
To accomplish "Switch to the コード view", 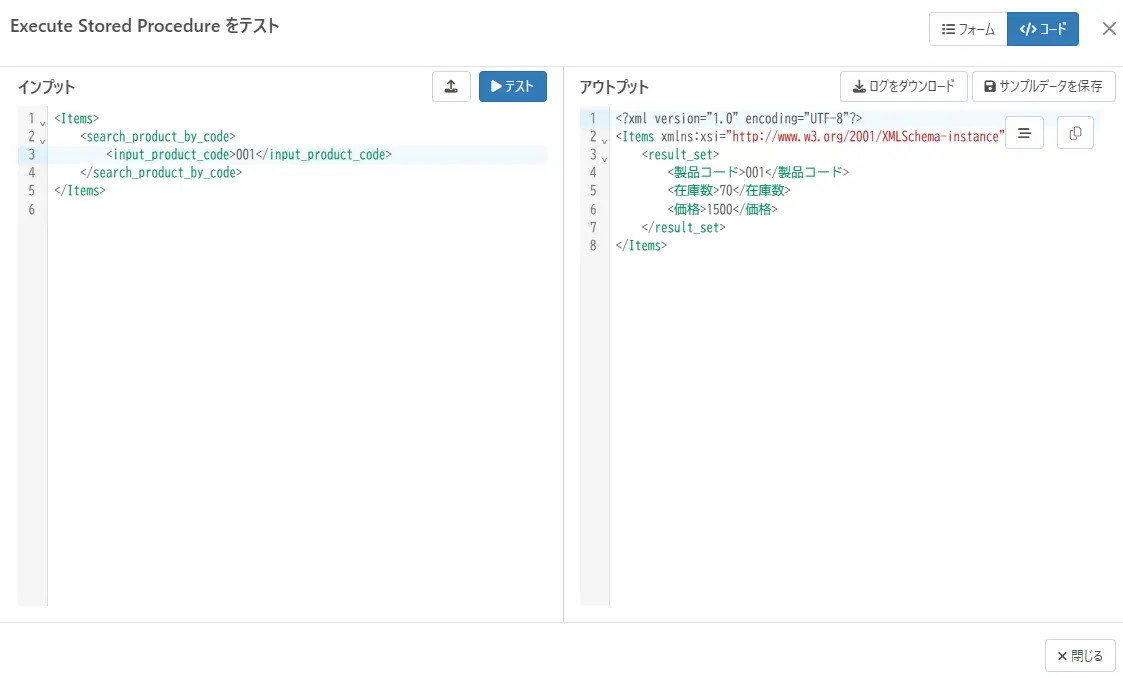I will tap(1043, 30).
